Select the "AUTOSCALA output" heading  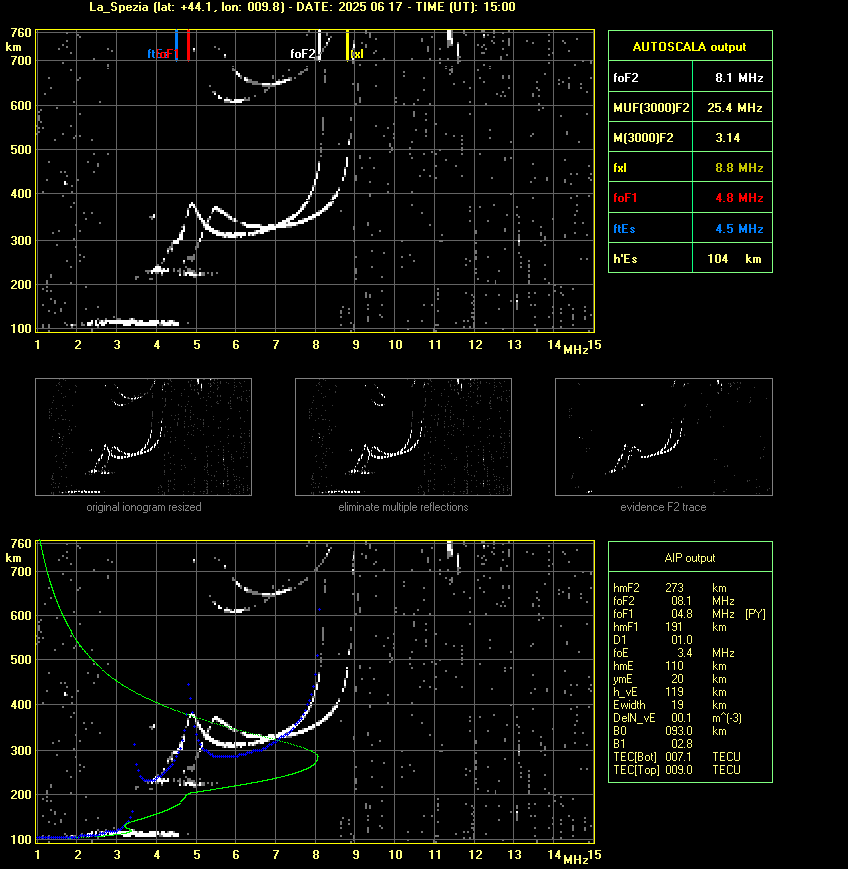(x=689, y=47)
